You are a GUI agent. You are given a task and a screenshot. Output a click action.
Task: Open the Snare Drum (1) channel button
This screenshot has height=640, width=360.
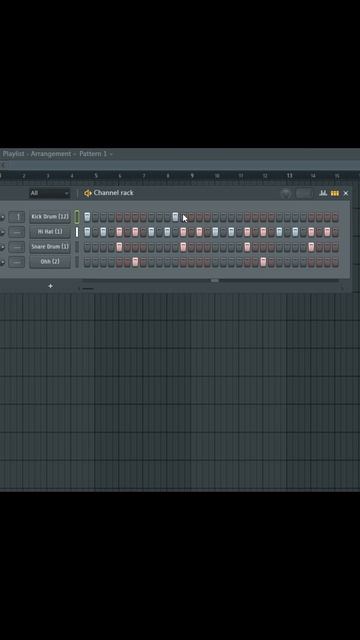click(50, 247)
